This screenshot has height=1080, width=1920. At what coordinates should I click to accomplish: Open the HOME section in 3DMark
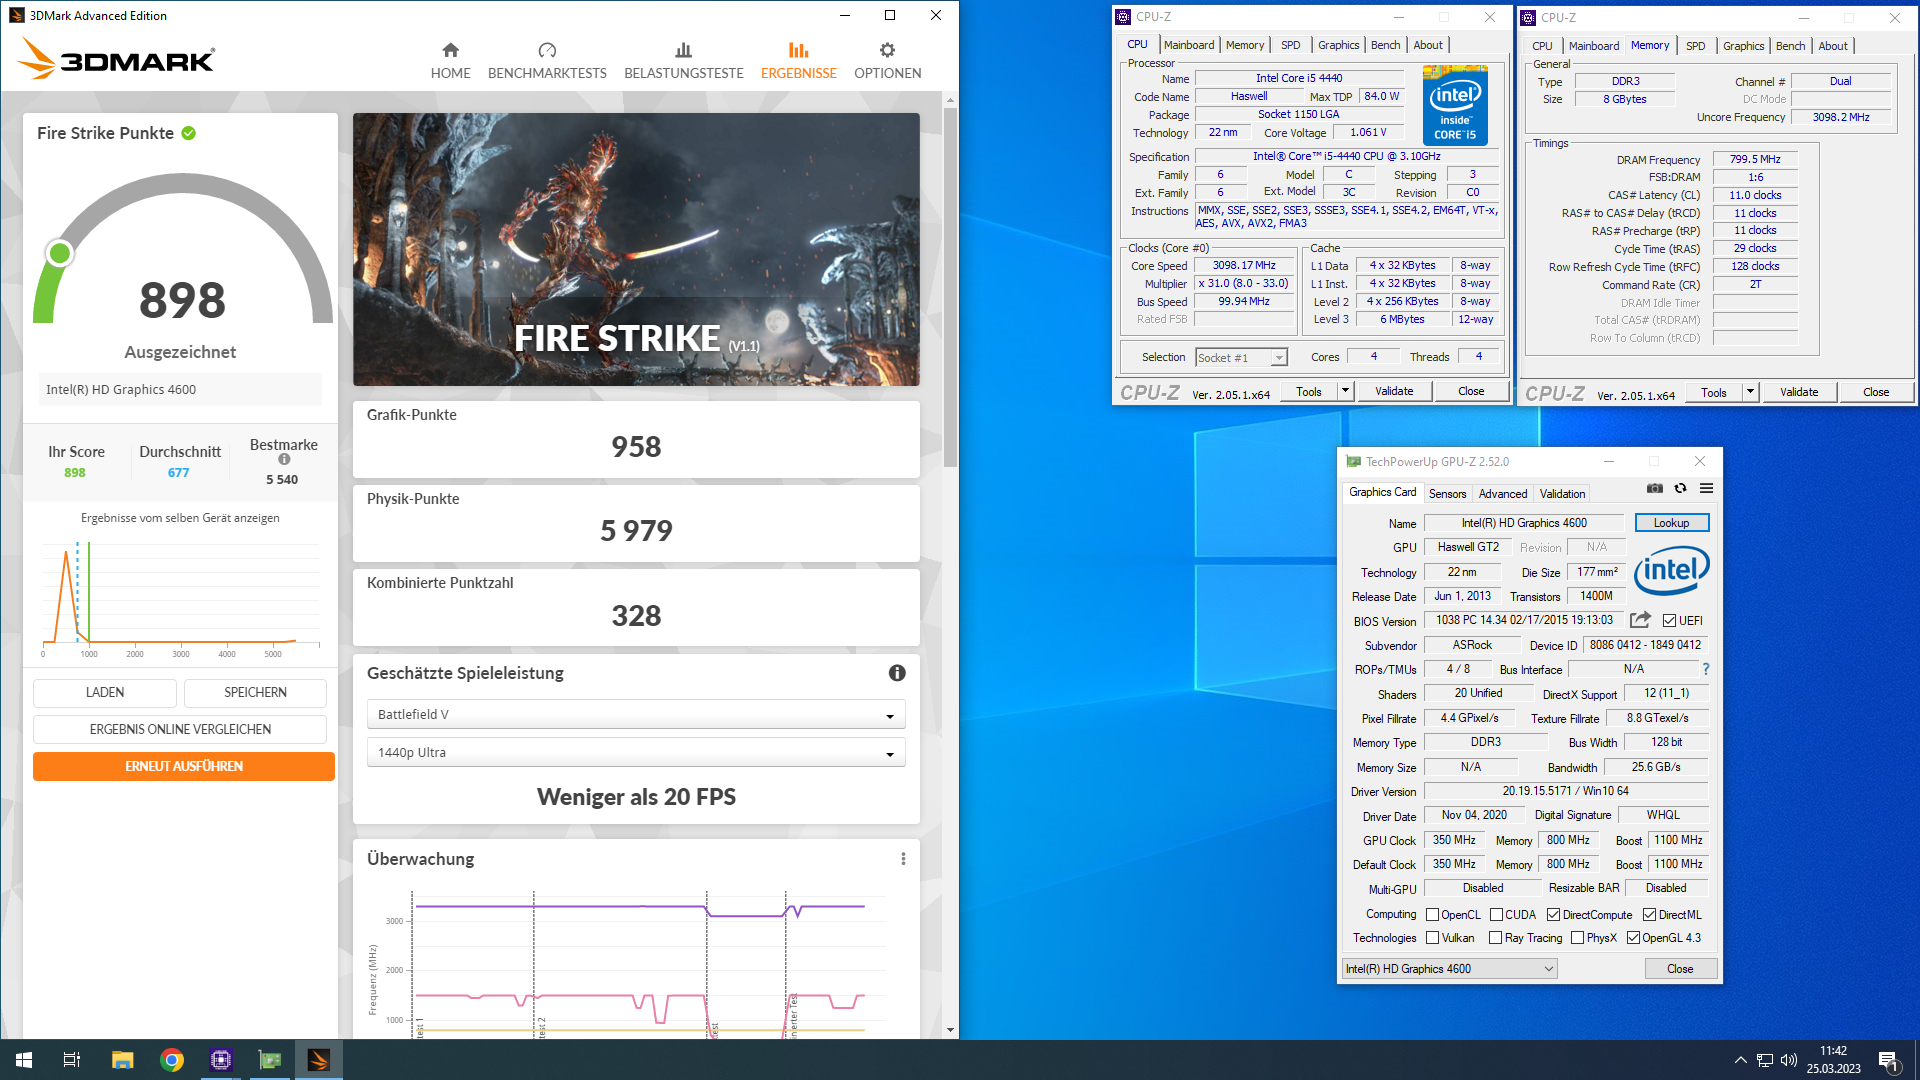click(x=450, y=60)
